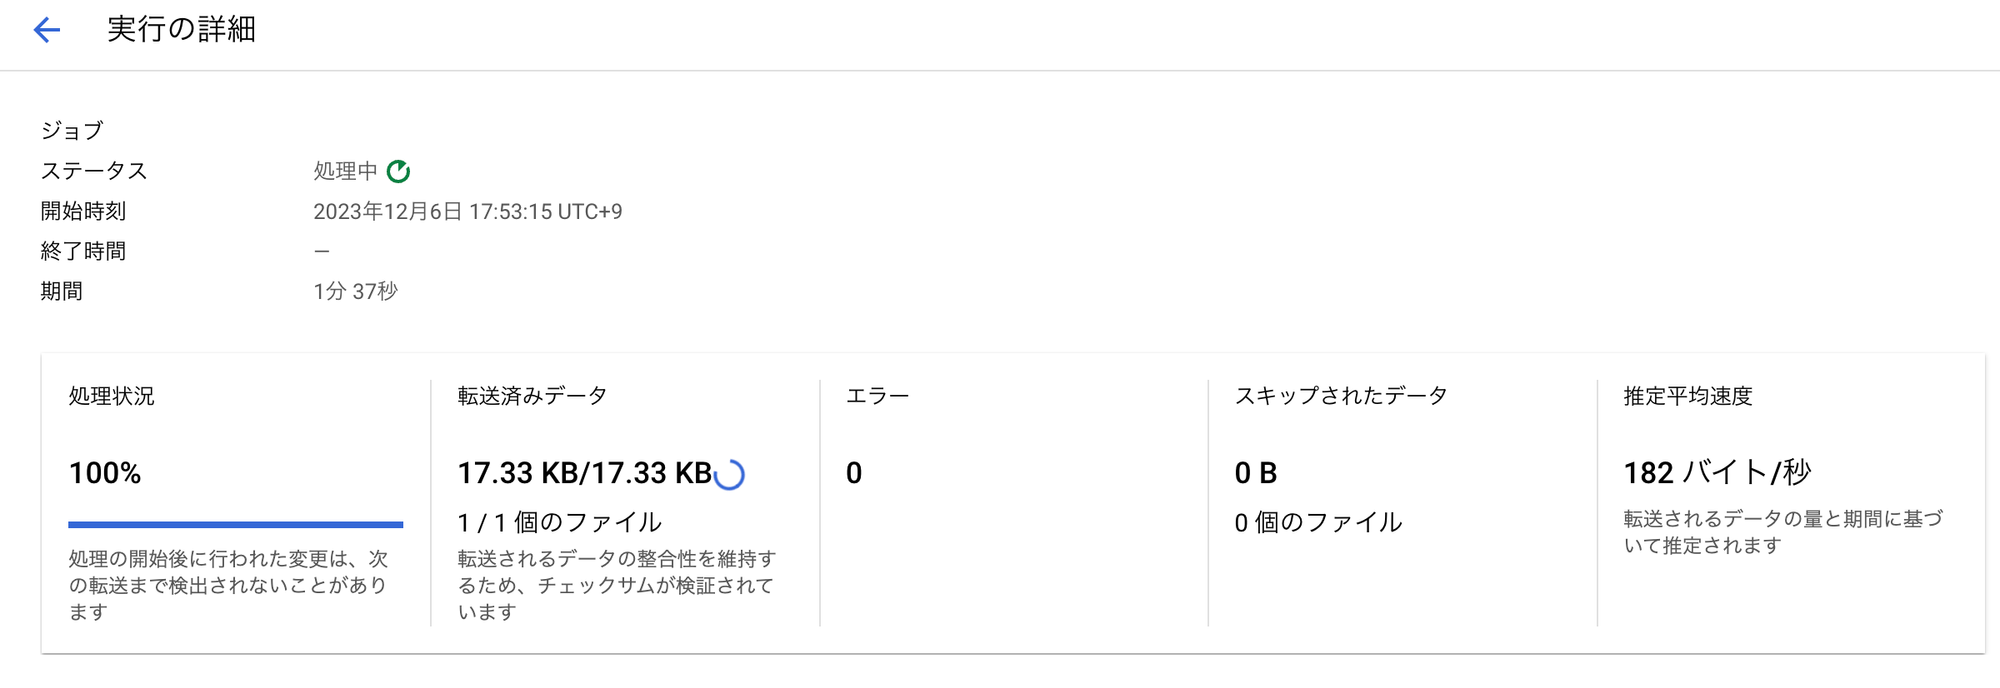Image resolution: width=2000 pixels, height=688 pixels.
Task: Click the 0 B skipped data value
Action: click(x=1255, y=473)
